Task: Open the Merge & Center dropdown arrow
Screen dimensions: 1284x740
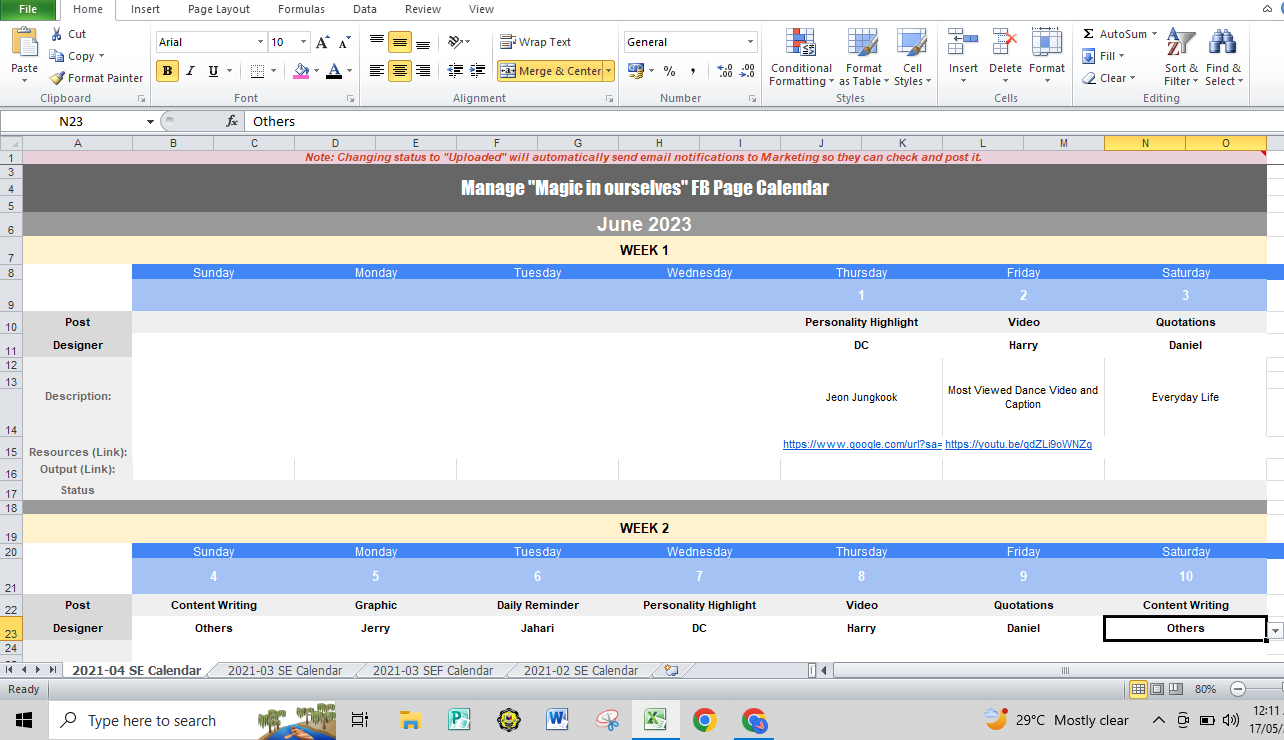Action: tap(608, 71)
